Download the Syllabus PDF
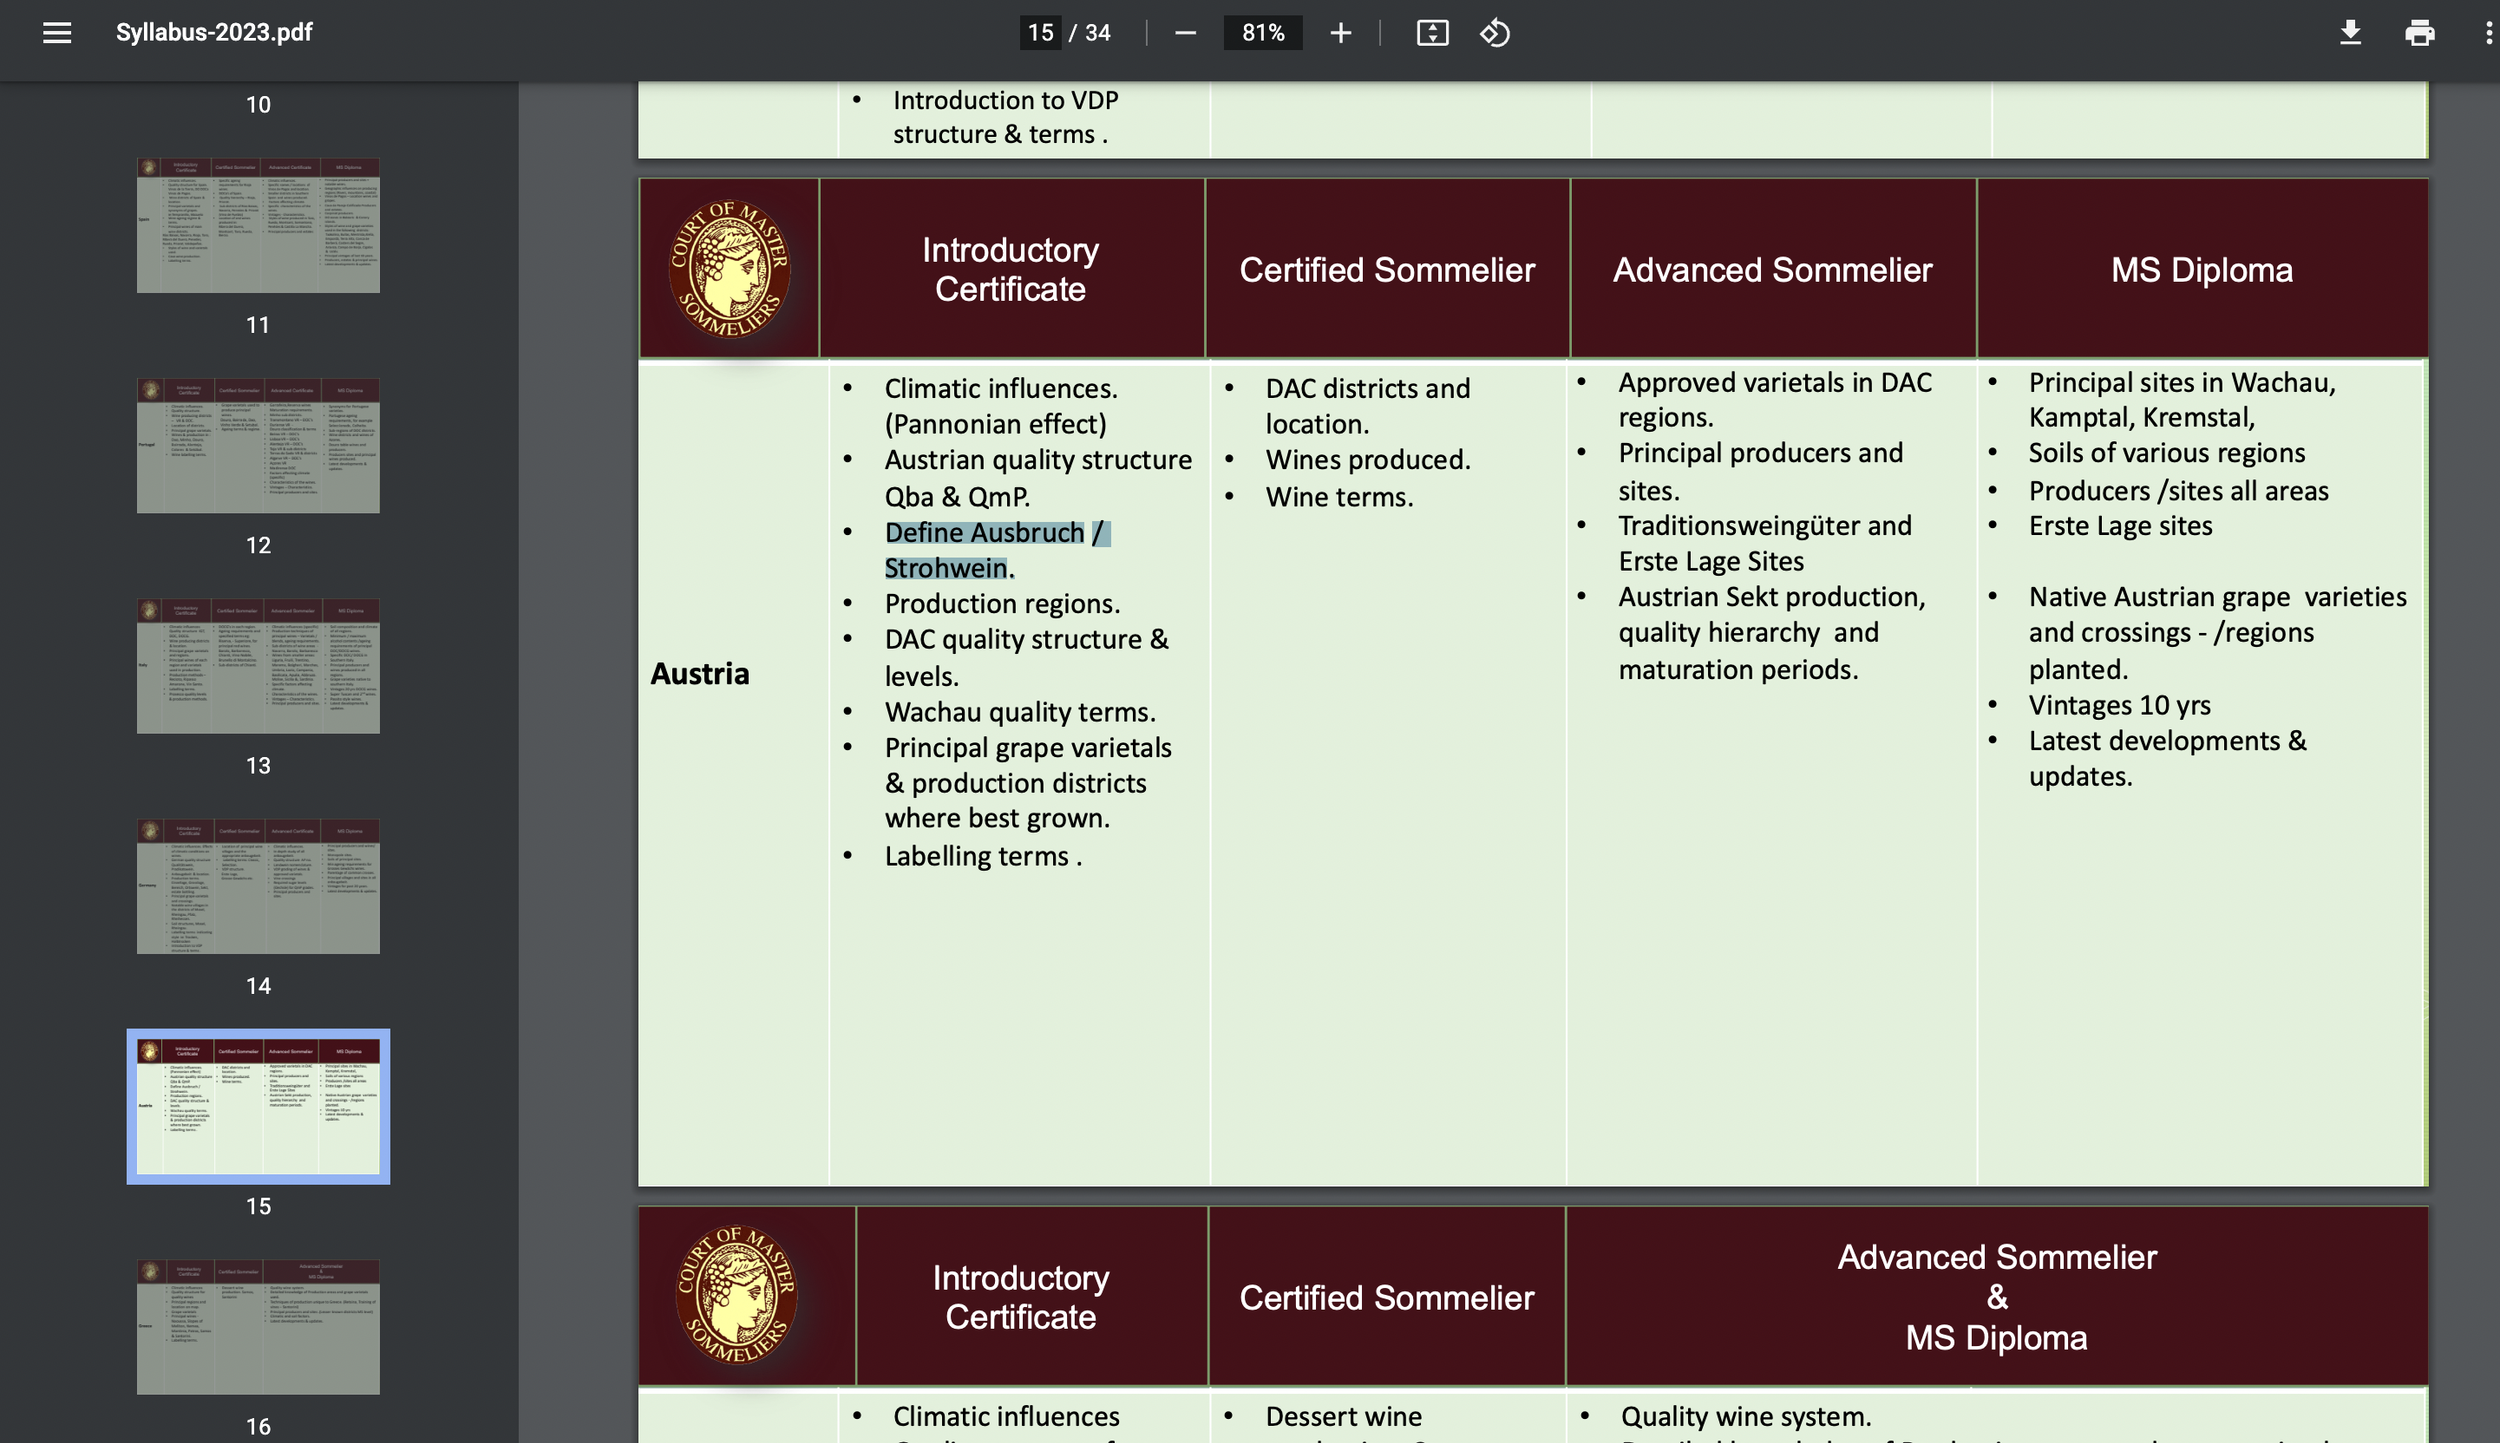The image size is (2500, 1443). click(2350, 33)
